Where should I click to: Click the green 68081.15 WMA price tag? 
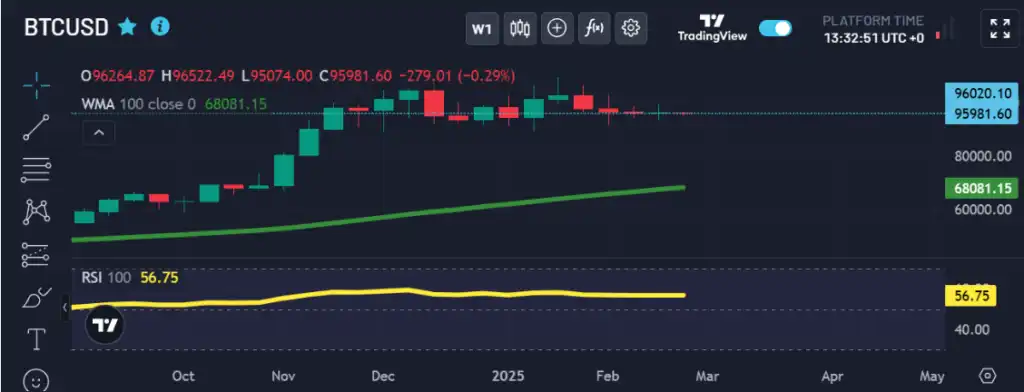coord(982,189)
